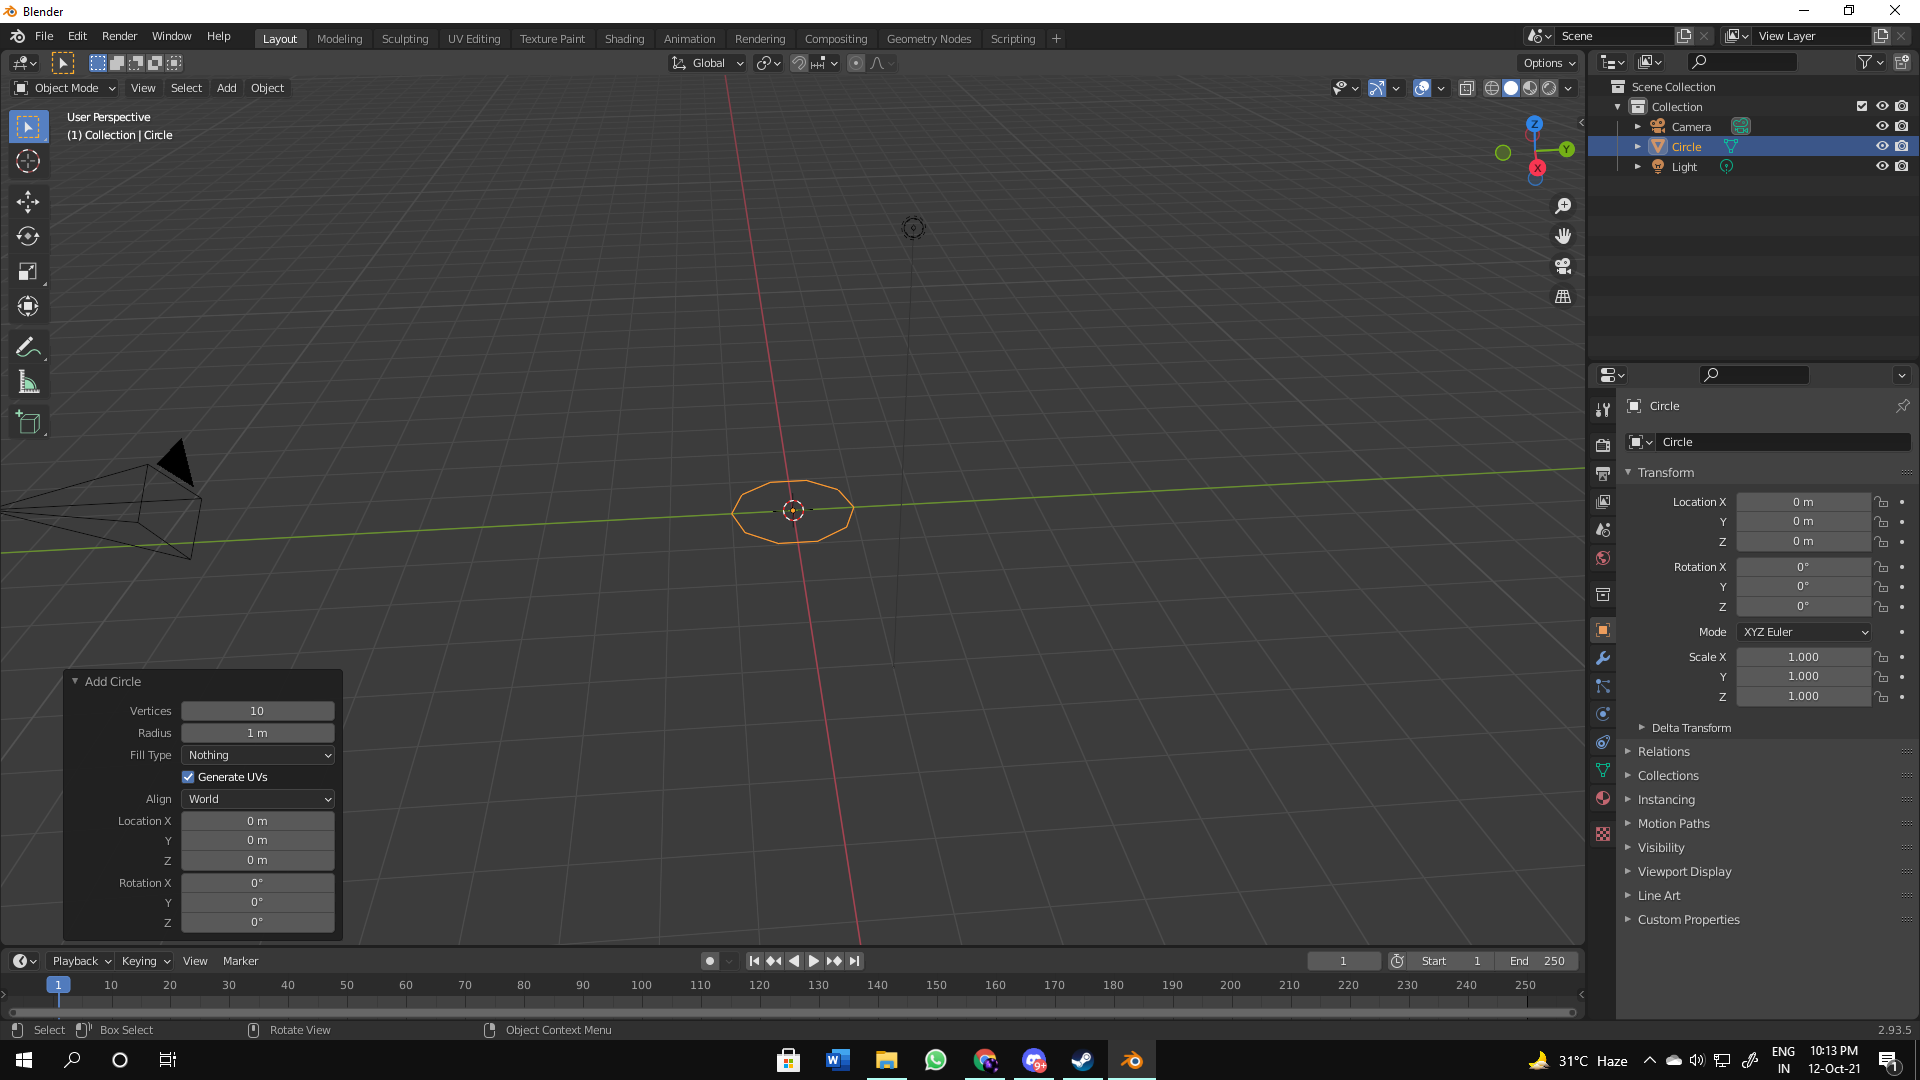1920x1080 pixels.
Task: Switch orthographic/perspective grid icon
Action: click(1563, 297)
